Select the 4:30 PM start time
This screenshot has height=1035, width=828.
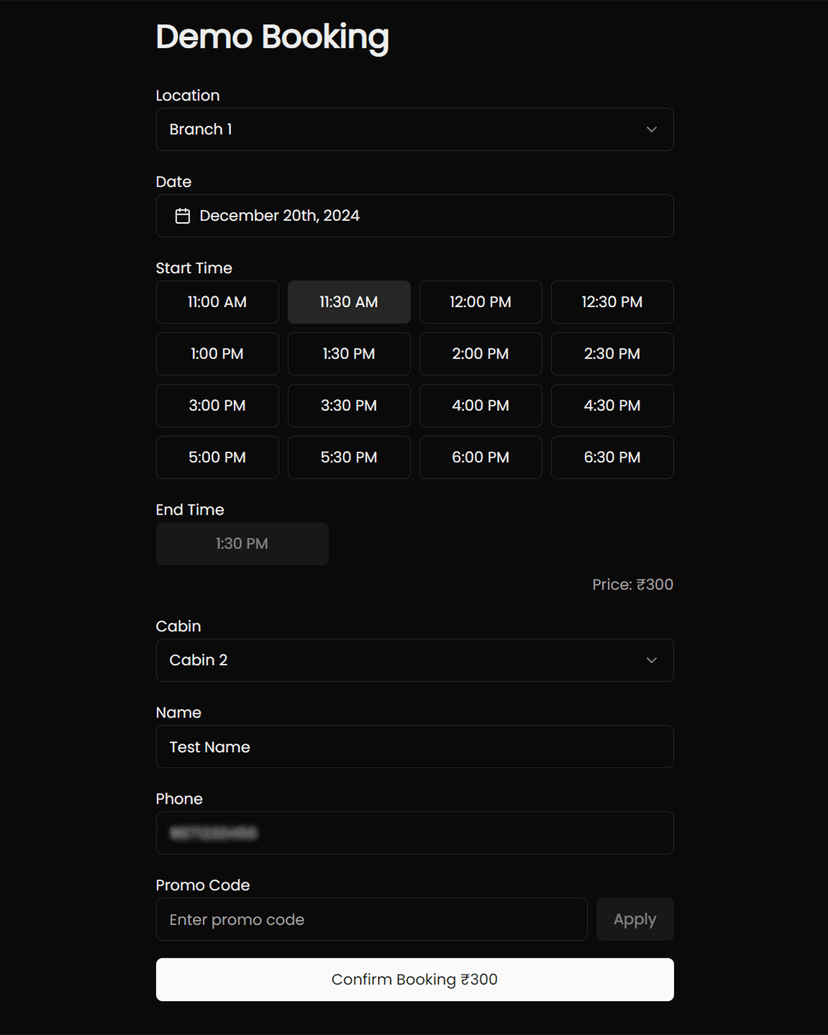(x=612, y=405)
